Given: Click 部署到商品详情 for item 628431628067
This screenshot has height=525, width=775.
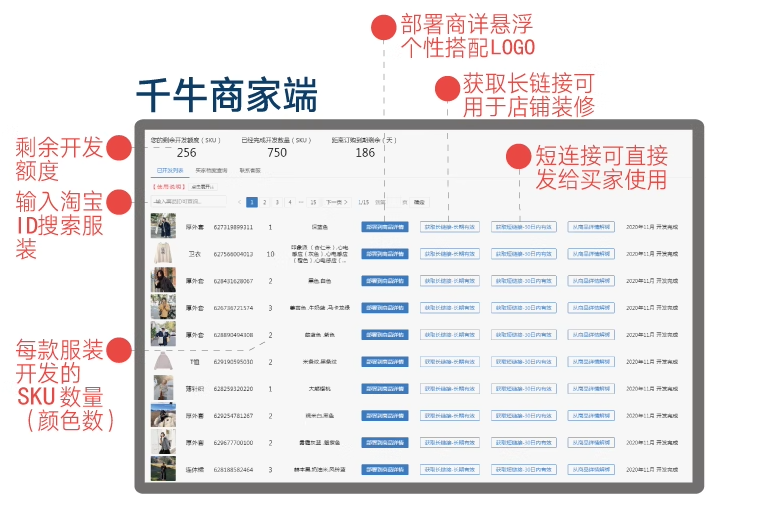Looking at the screenshot, I should point(385,281).
